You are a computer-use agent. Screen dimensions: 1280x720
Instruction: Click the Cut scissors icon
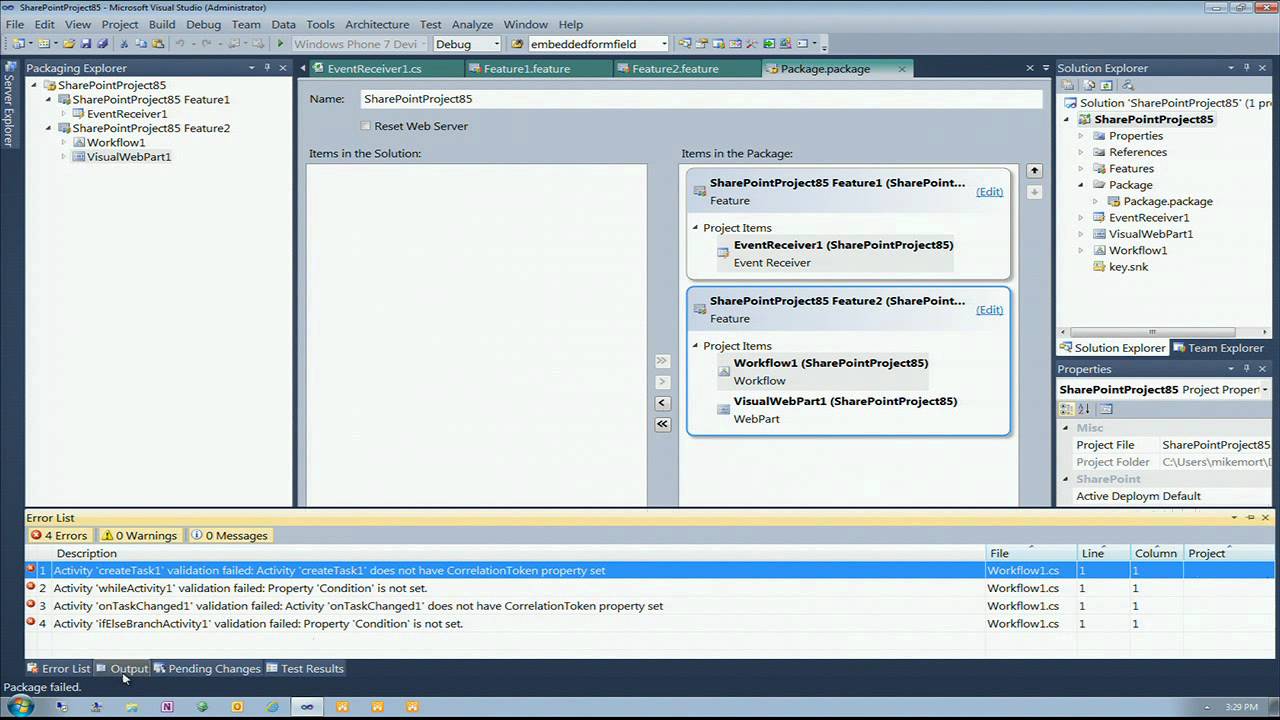tap(125, 44)
